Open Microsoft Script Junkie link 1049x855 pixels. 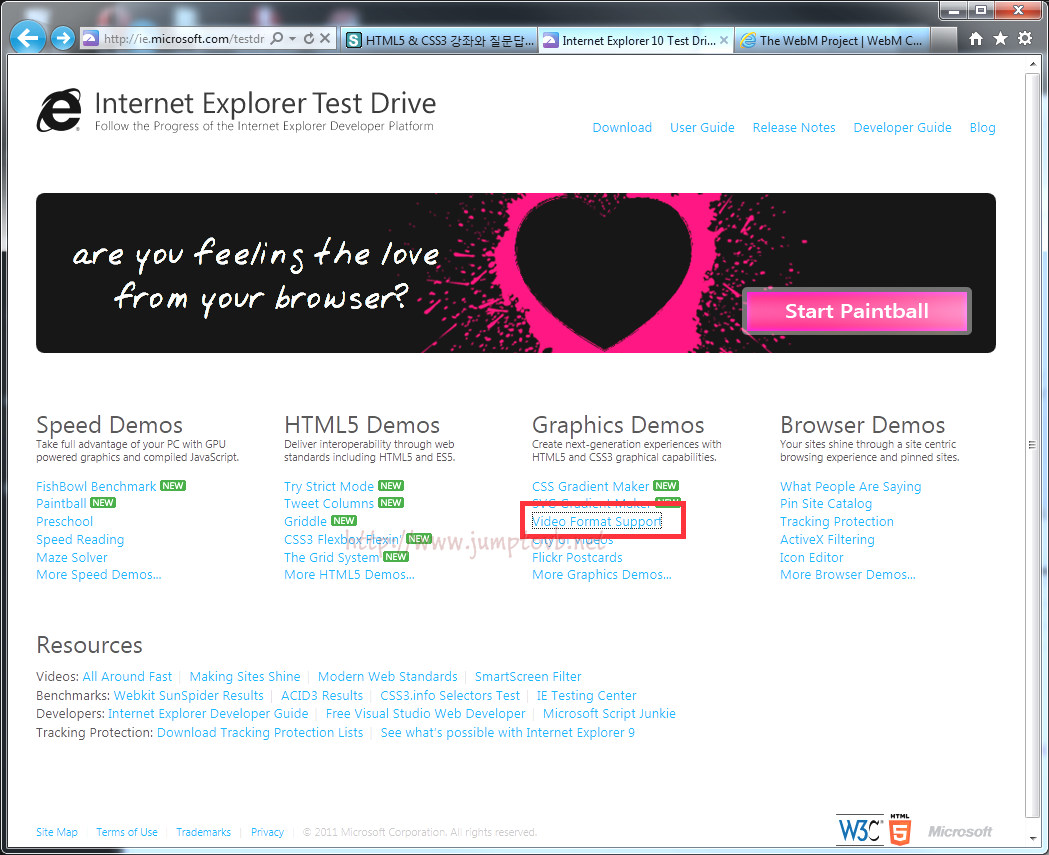pyautogui.click(x=609, y=714)
